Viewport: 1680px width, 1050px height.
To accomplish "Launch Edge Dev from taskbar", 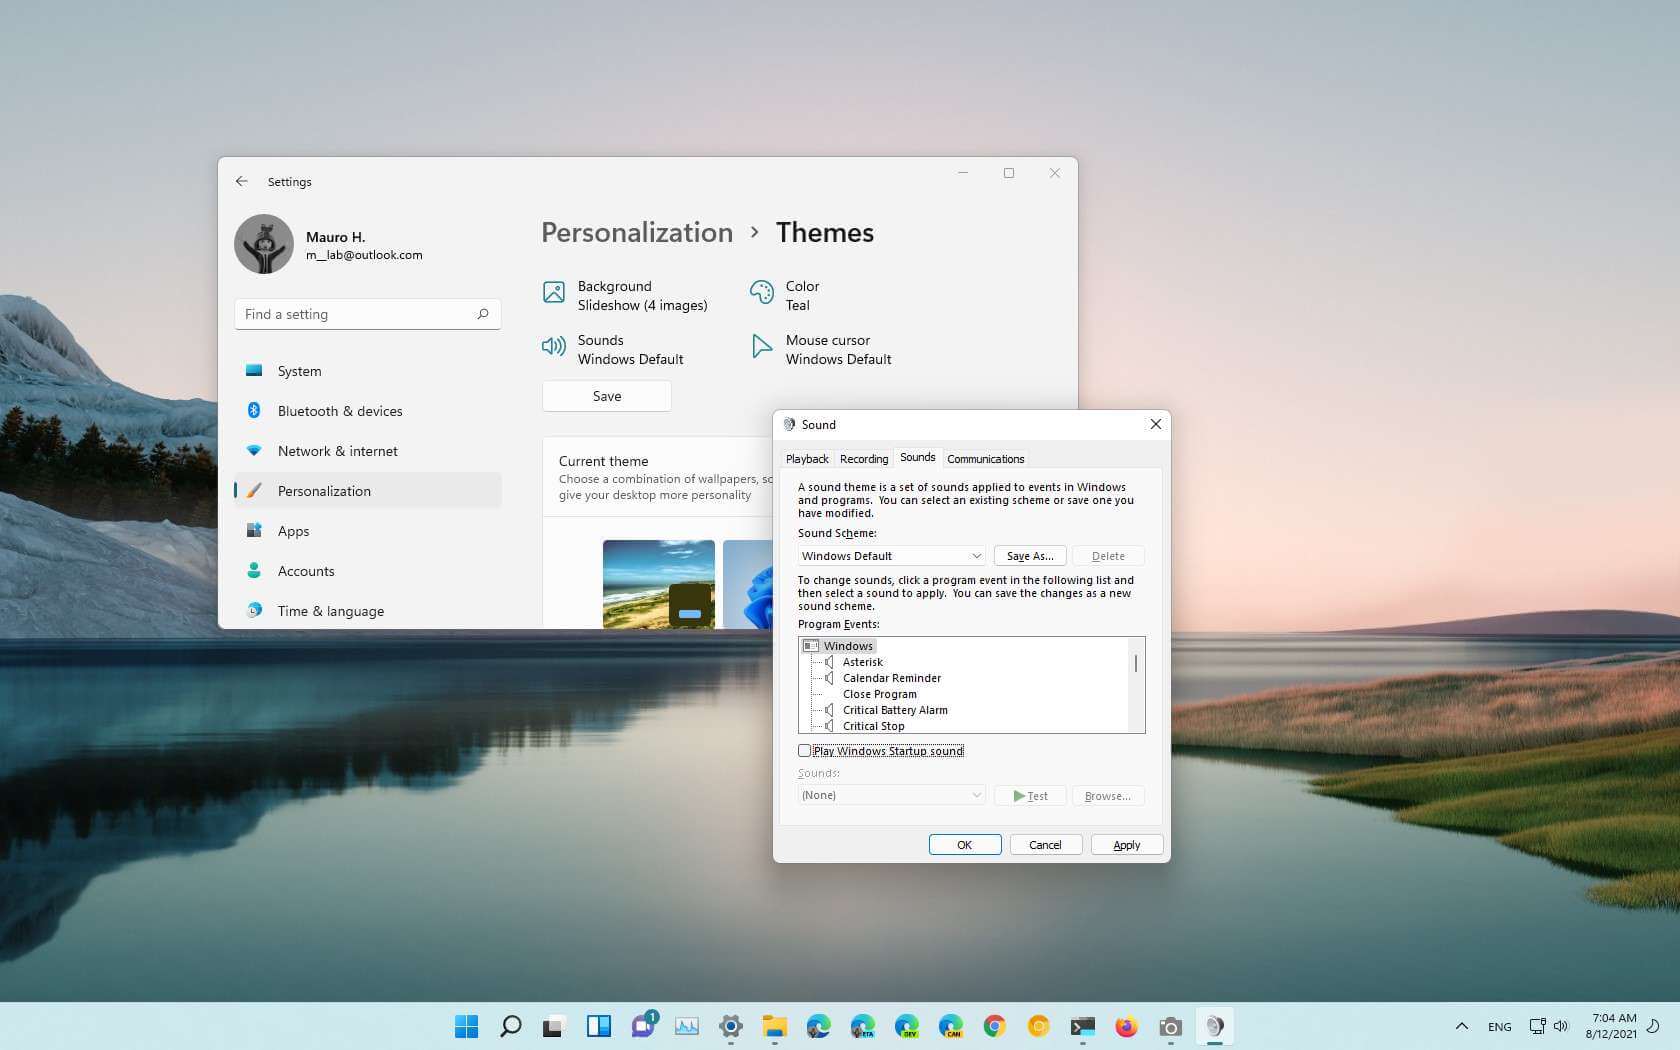I will coord(906,1026).
